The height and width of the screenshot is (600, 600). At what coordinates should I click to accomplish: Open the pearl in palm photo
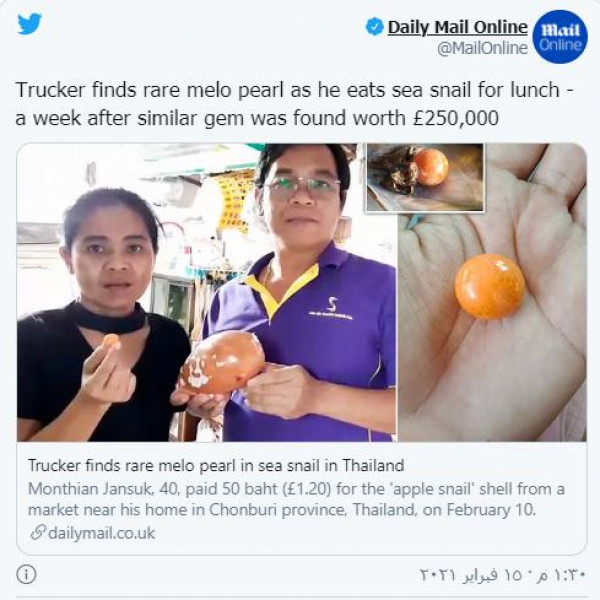pyautogui.click(x=492, y=292)
